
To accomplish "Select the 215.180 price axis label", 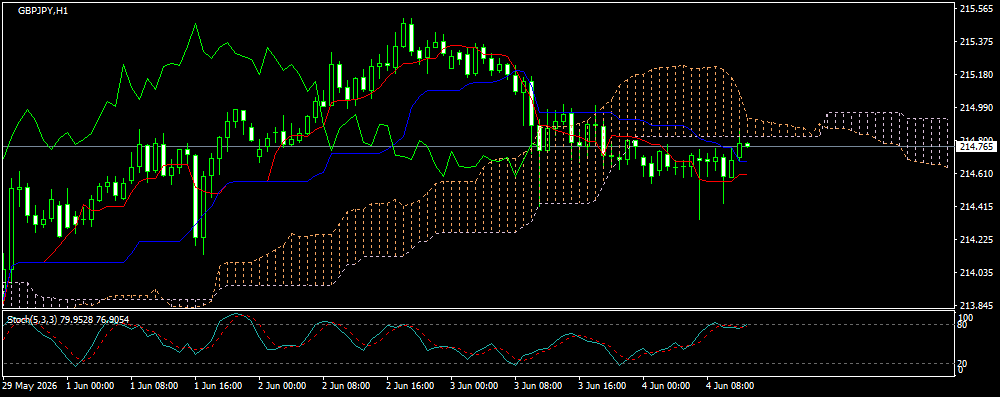I will 976,75.
